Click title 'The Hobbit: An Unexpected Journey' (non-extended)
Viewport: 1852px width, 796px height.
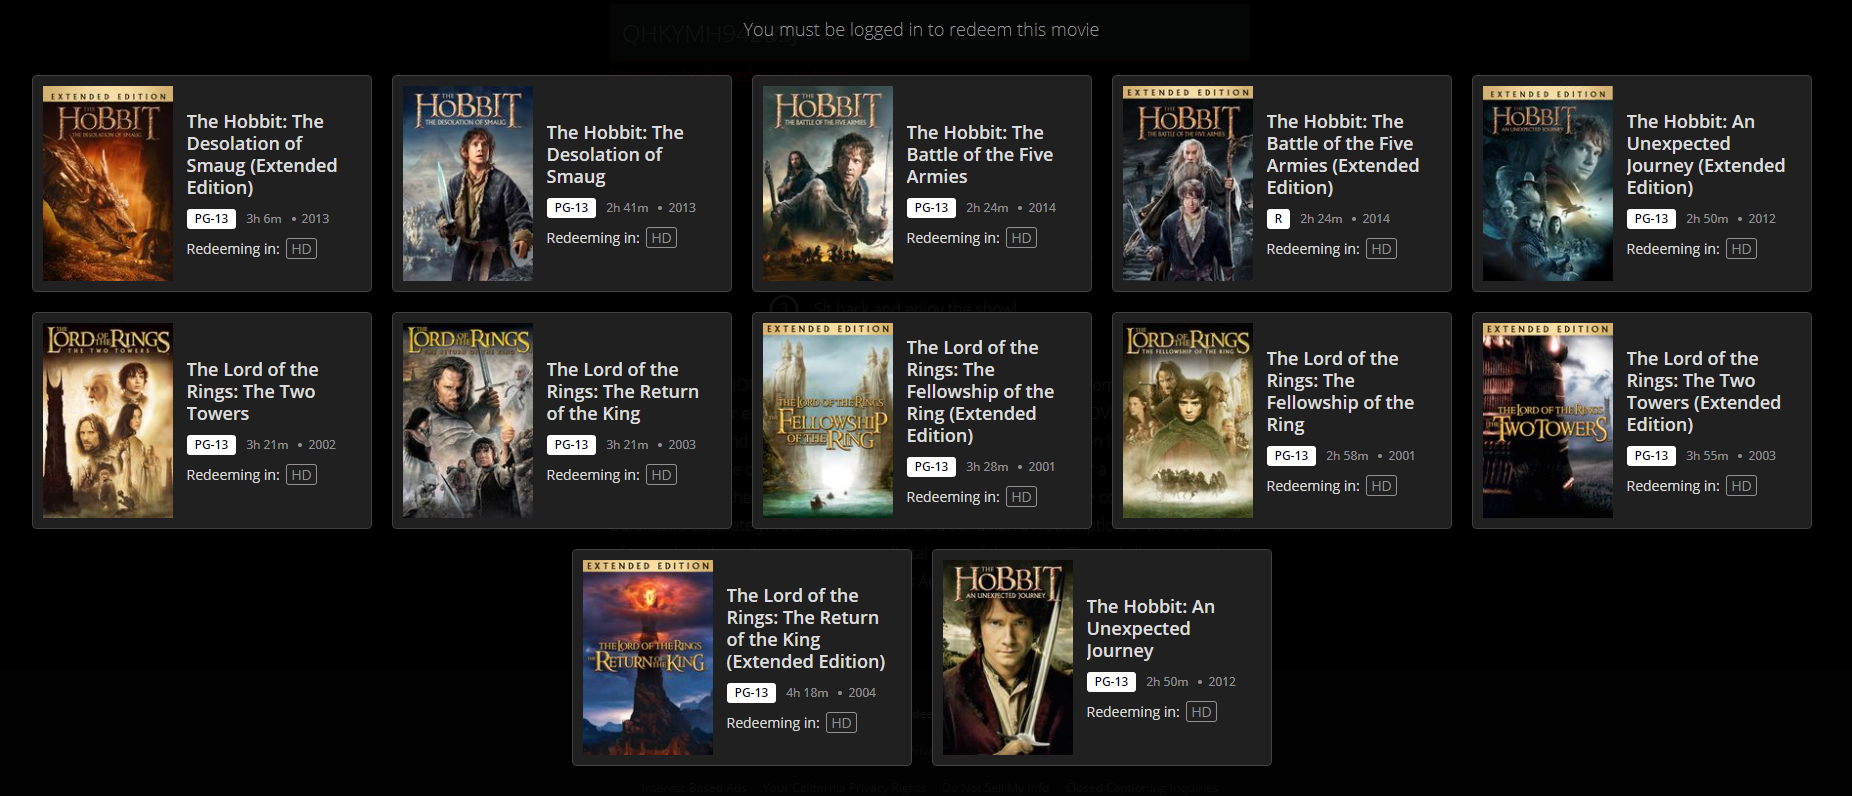[1150, 628]
